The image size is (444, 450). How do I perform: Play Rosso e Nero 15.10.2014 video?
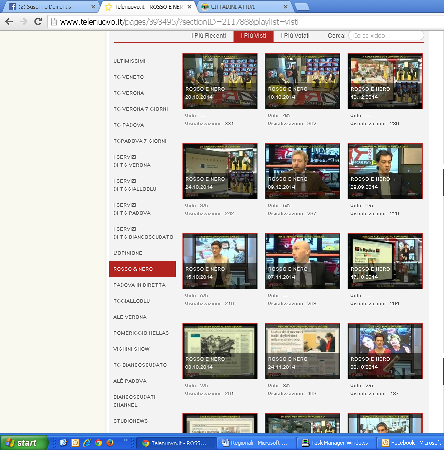[220, 261]
